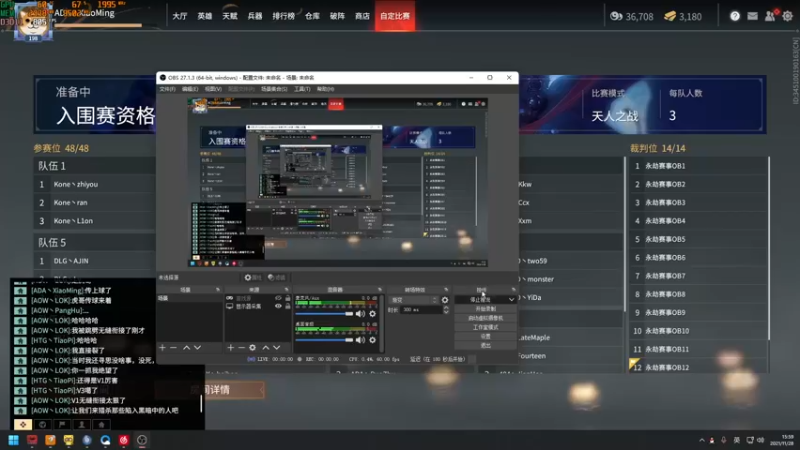The image size is (800, 450).
Task: Open OBS Scene Collection menu
Action: point(274,89)
